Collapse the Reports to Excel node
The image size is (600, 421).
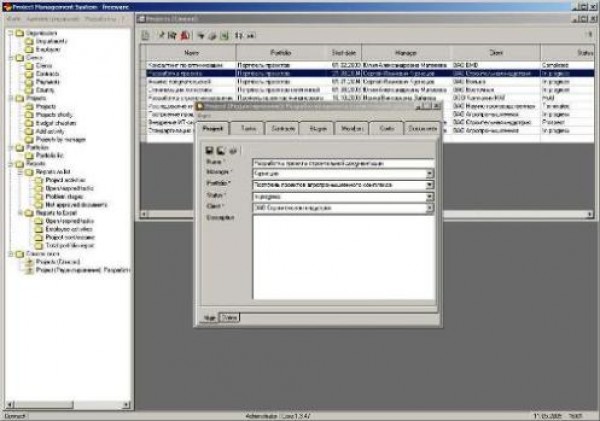tap(21, 213)
